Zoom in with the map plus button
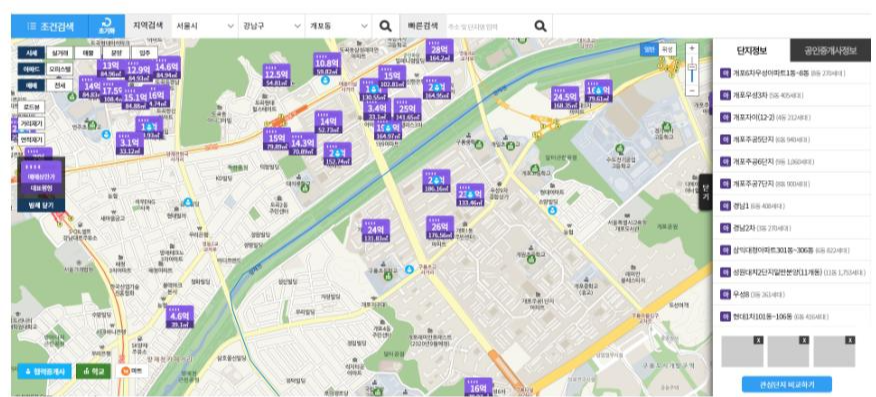This screenshot has height=397, width=876. click(x=692, y=49)
